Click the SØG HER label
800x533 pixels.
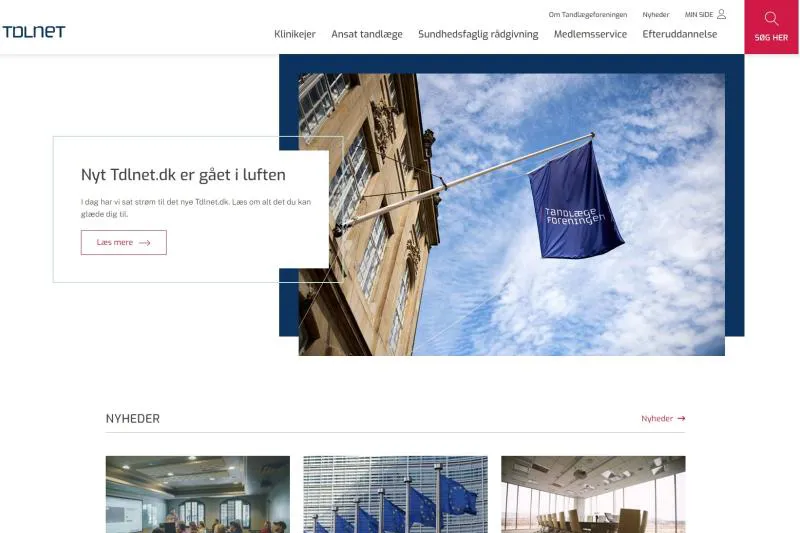click(x=771, y=38)
